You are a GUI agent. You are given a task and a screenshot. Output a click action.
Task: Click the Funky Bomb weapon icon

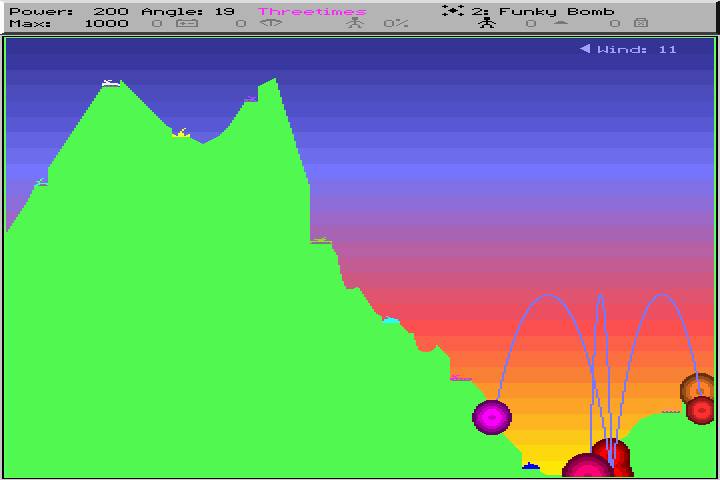453,11
